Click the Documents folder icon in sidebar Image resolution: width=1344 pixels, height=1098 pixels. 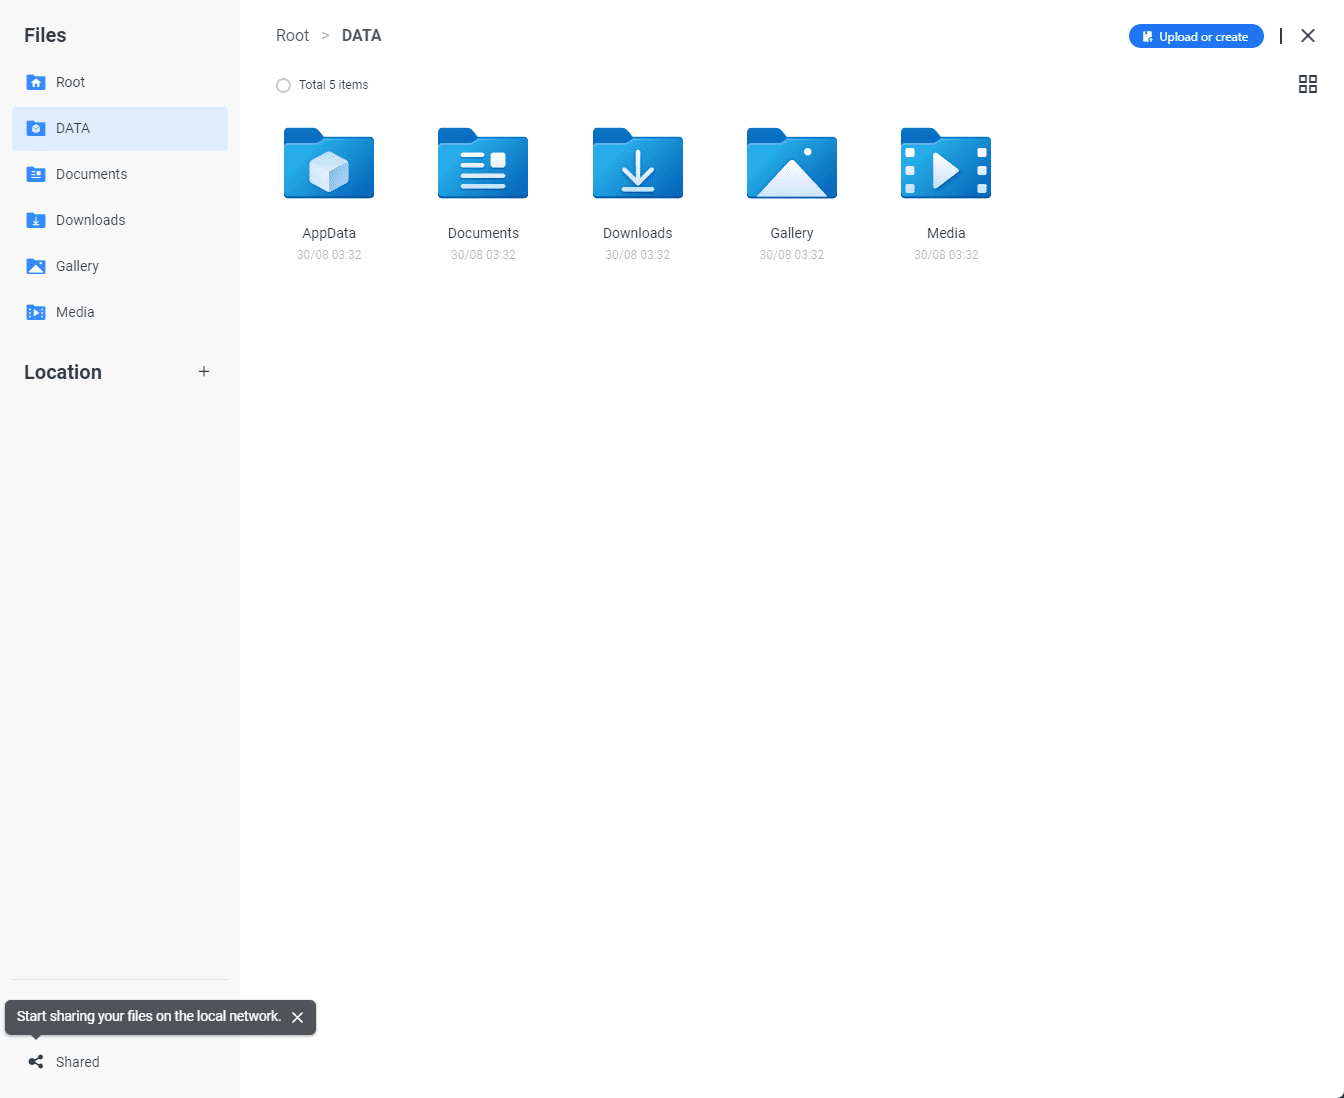pos(36,174)
